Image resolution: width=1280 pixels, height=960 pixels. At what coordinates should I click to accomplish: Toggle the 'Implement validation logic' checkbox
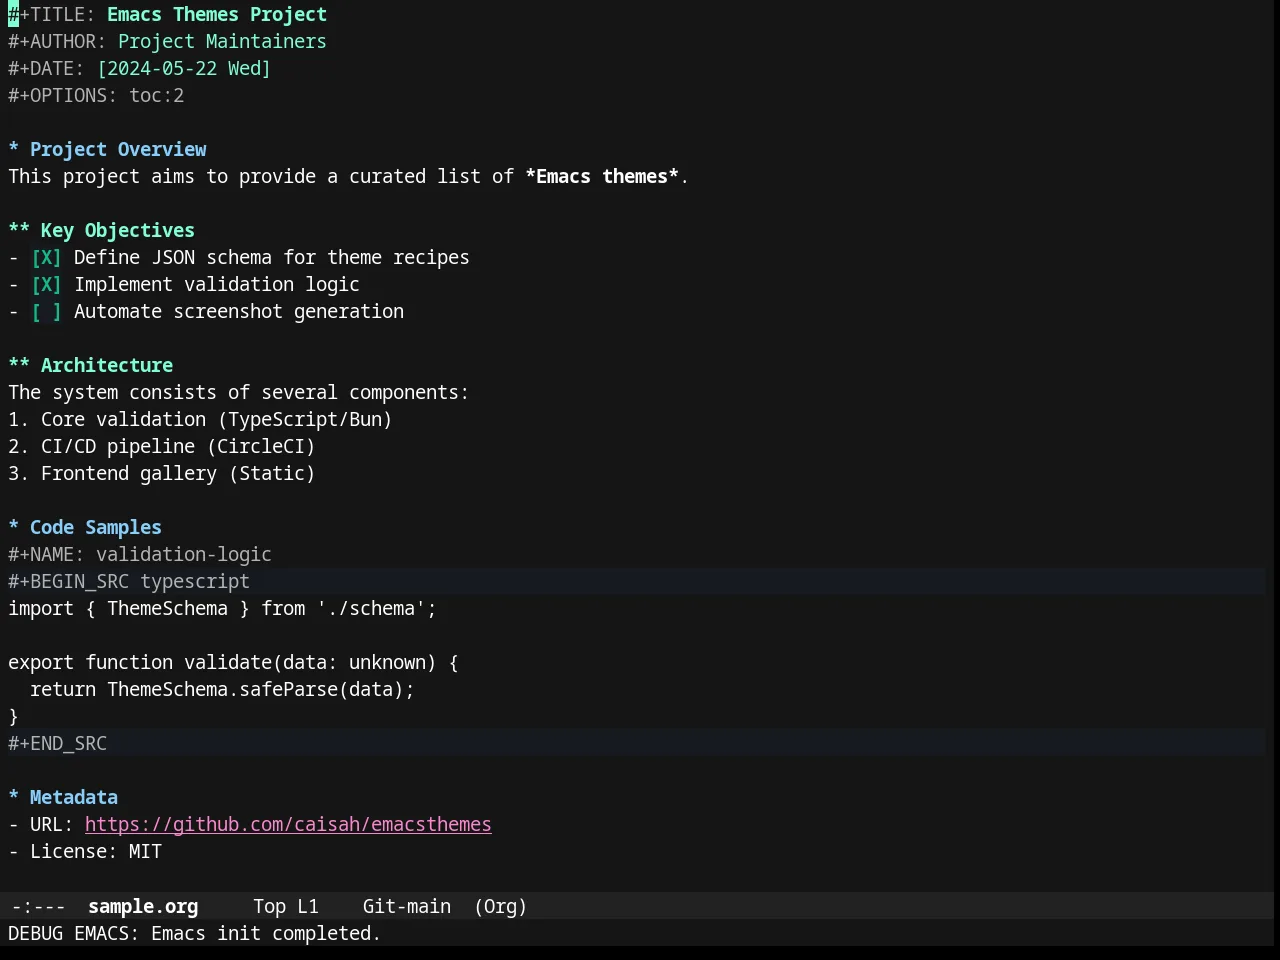tap(46, 284)
